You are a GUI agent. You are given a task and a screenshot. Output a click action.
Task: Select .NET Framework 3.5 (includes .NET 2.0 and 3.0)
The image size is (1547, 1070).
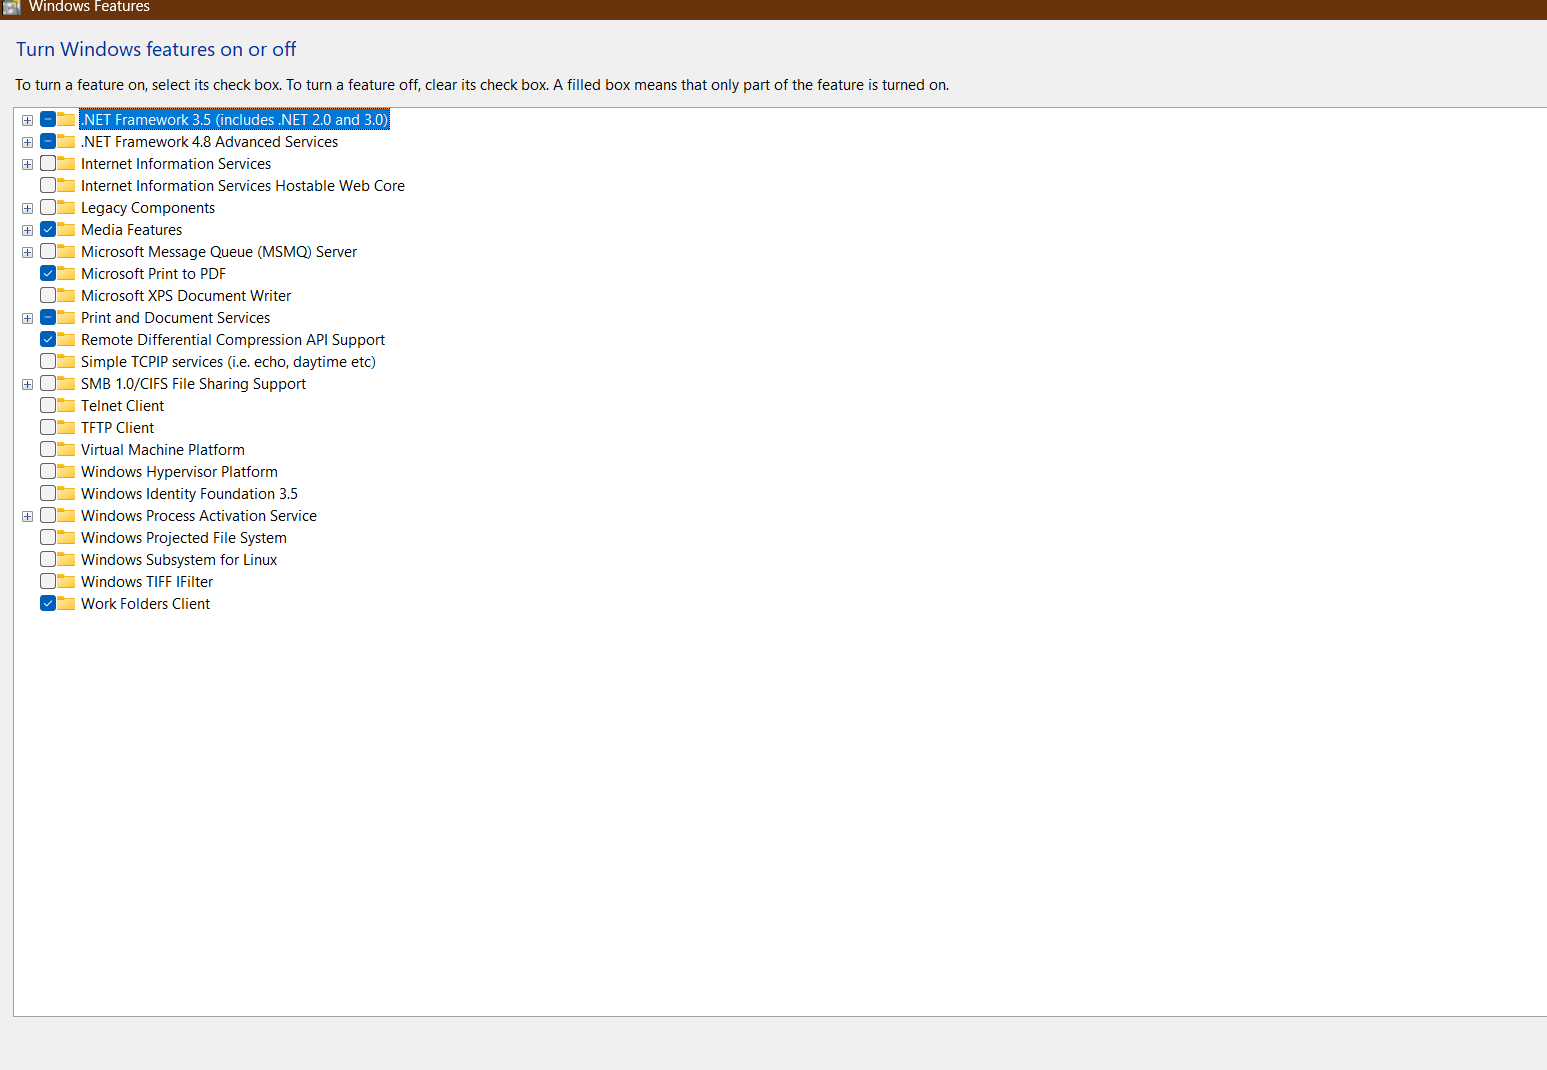[234, 120]
